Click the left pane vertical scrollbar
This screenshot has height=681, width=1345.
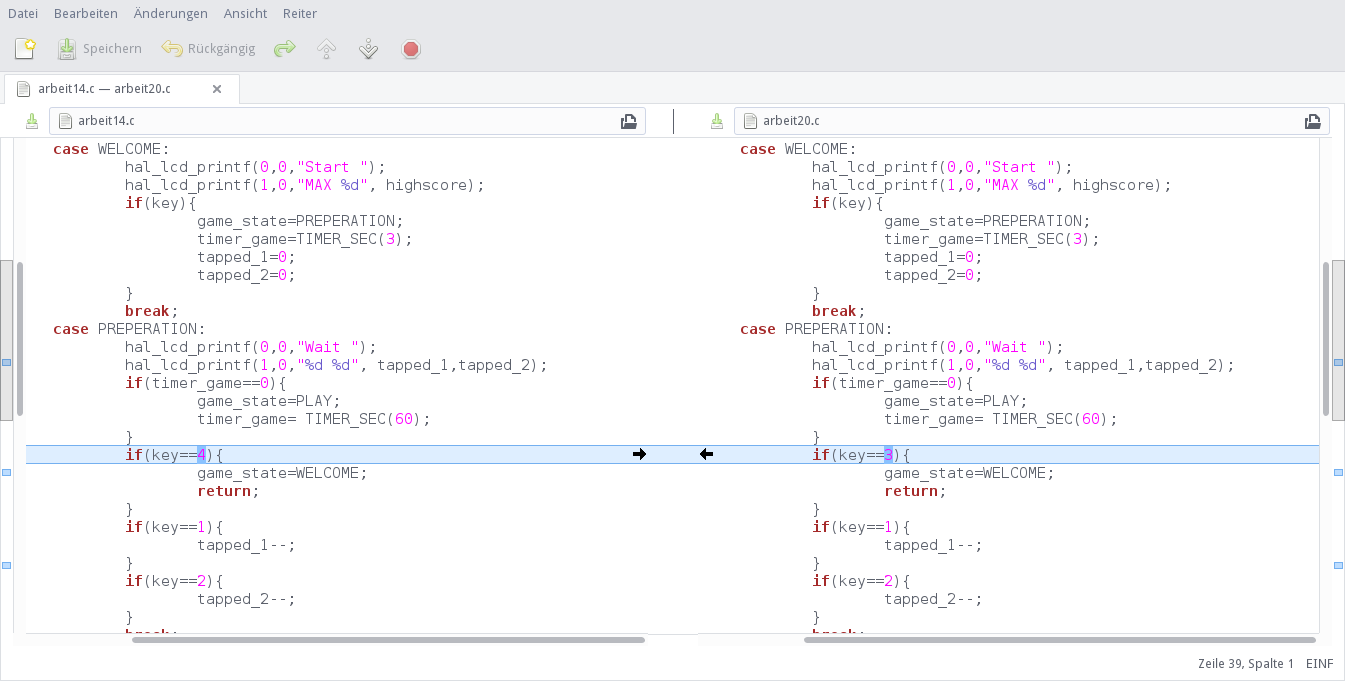click(19, 339)
